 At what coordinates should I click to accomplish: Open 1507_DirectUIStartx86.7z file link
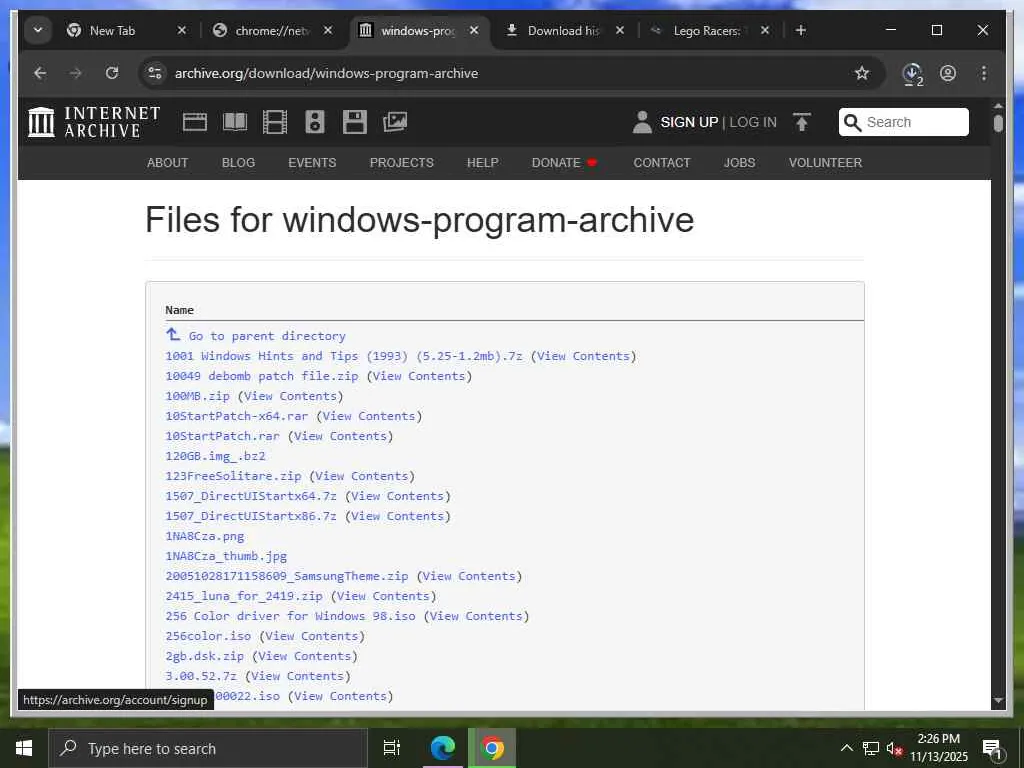[x=251, y=516]
